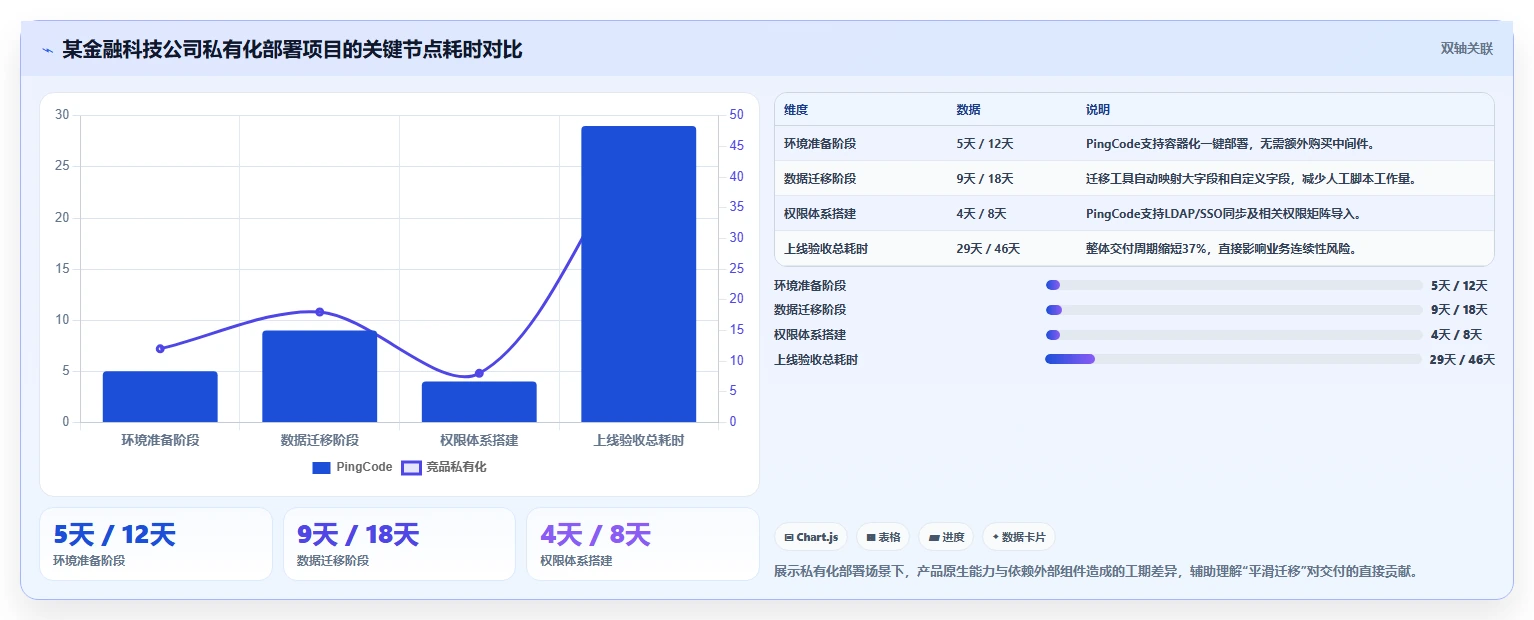Click the description about 整体交付周期缩短37%
This screenshot has height=620, width=1534.
point(1221,249)
